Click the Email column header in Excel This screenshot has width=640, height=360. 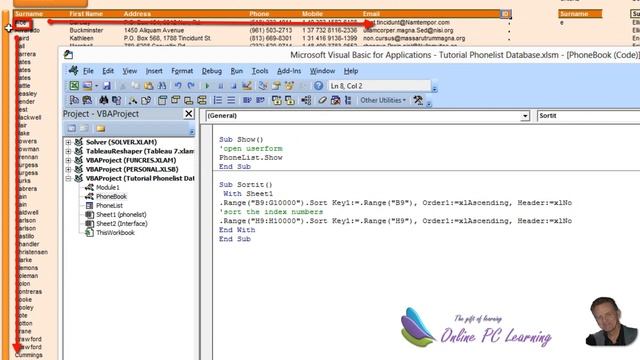(x=371, y=14)
